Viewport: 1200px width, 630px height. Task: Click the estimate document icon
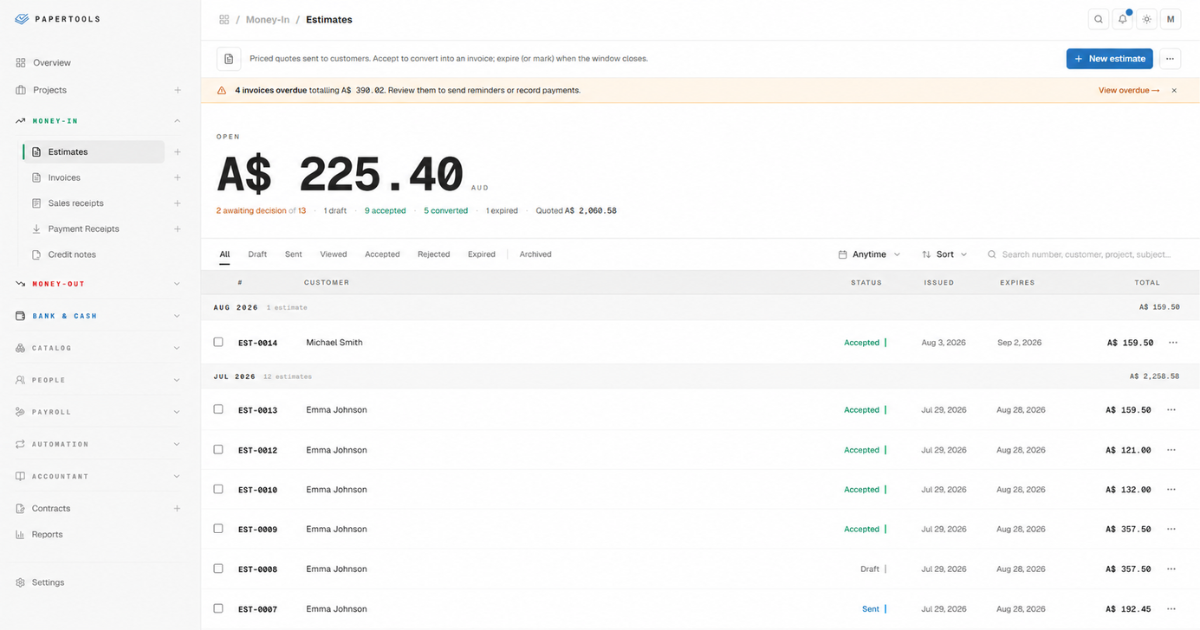tap(229, 59)
